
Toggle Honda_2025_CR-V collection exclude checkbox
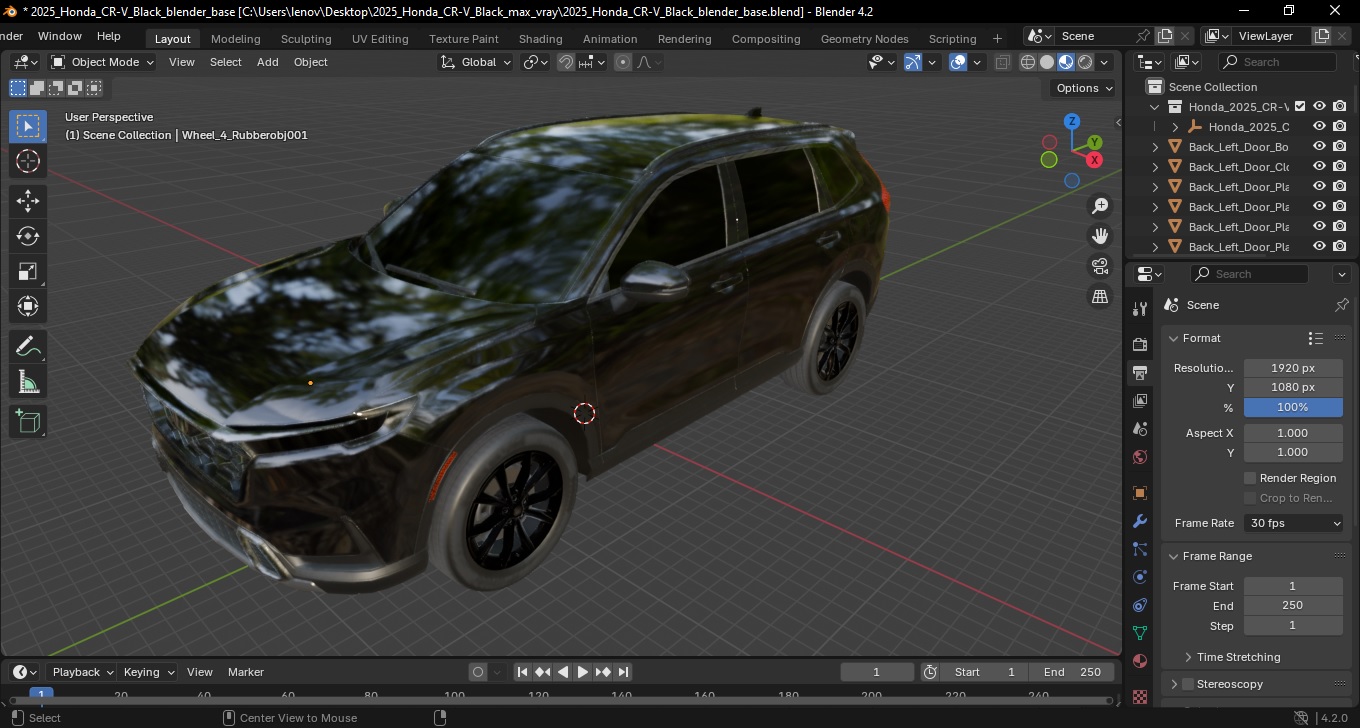tap(1300, 106)
